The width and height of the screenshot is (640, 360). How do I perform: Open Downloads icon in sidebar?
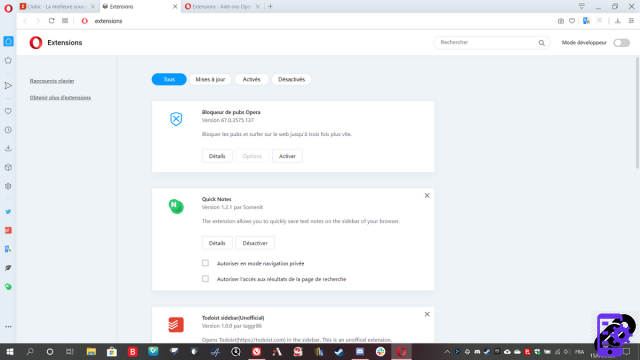(x=8, y=148)
